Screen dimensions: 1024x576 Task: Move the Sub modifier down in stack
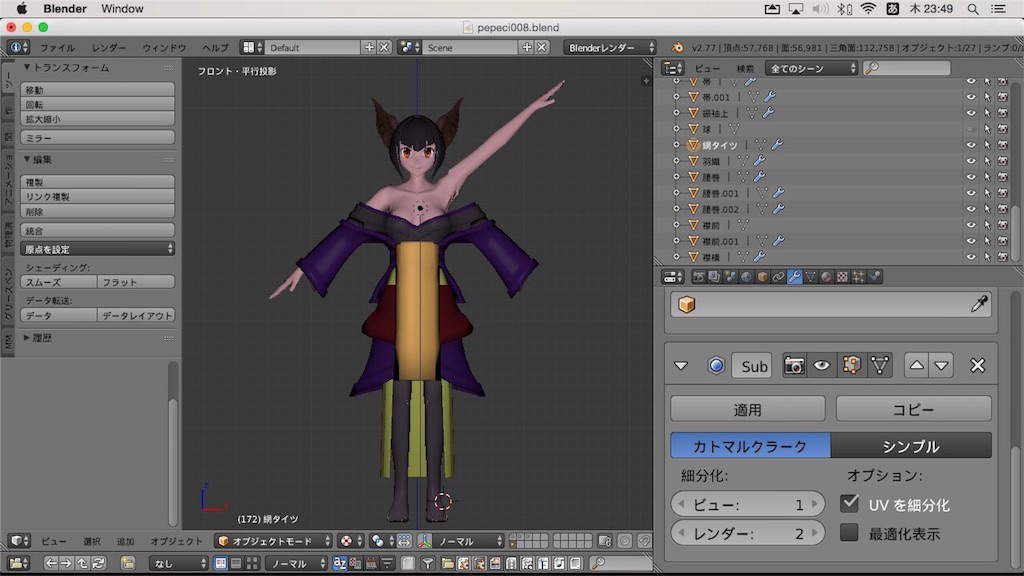pos(941,366)
